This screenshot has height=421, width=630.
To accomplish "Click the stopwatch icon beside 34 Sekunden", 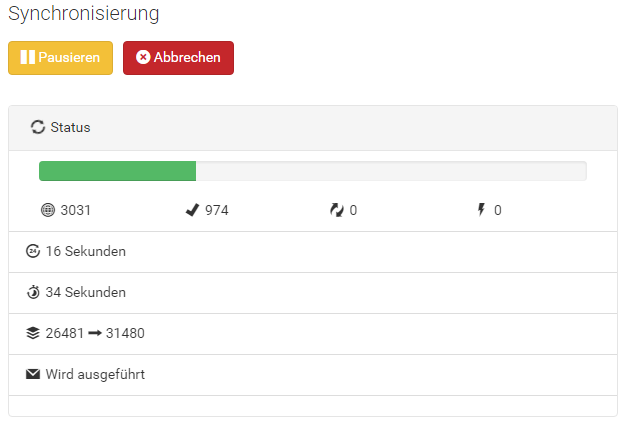I will tap(33, 292).
